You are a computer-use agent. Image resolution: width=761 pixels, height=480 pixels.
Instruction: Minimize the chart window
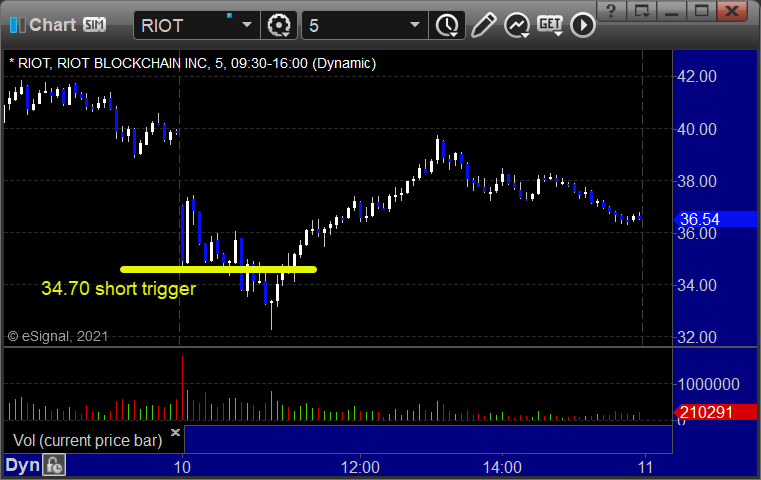pos(672,11)
